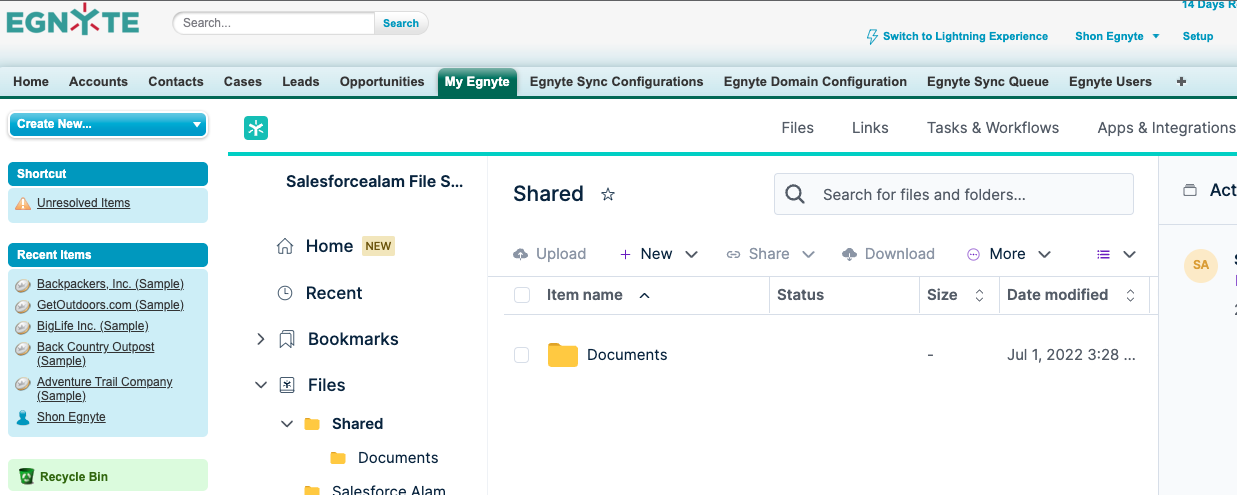The image size is (1237, 495).
Task: Click the list view icon
Action: click(x=1104, y=254)
